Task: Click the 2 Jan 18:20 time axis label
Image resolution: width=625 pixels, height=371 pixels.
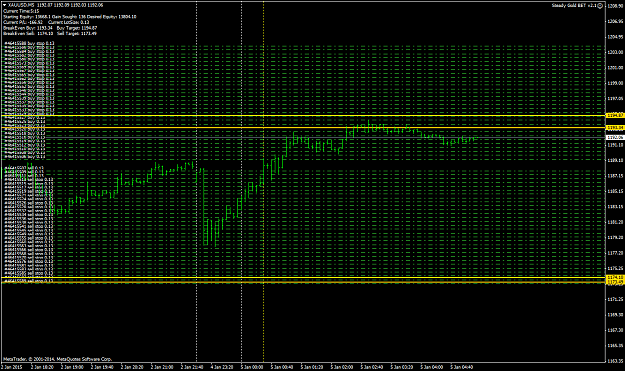Action: (42, 367)
